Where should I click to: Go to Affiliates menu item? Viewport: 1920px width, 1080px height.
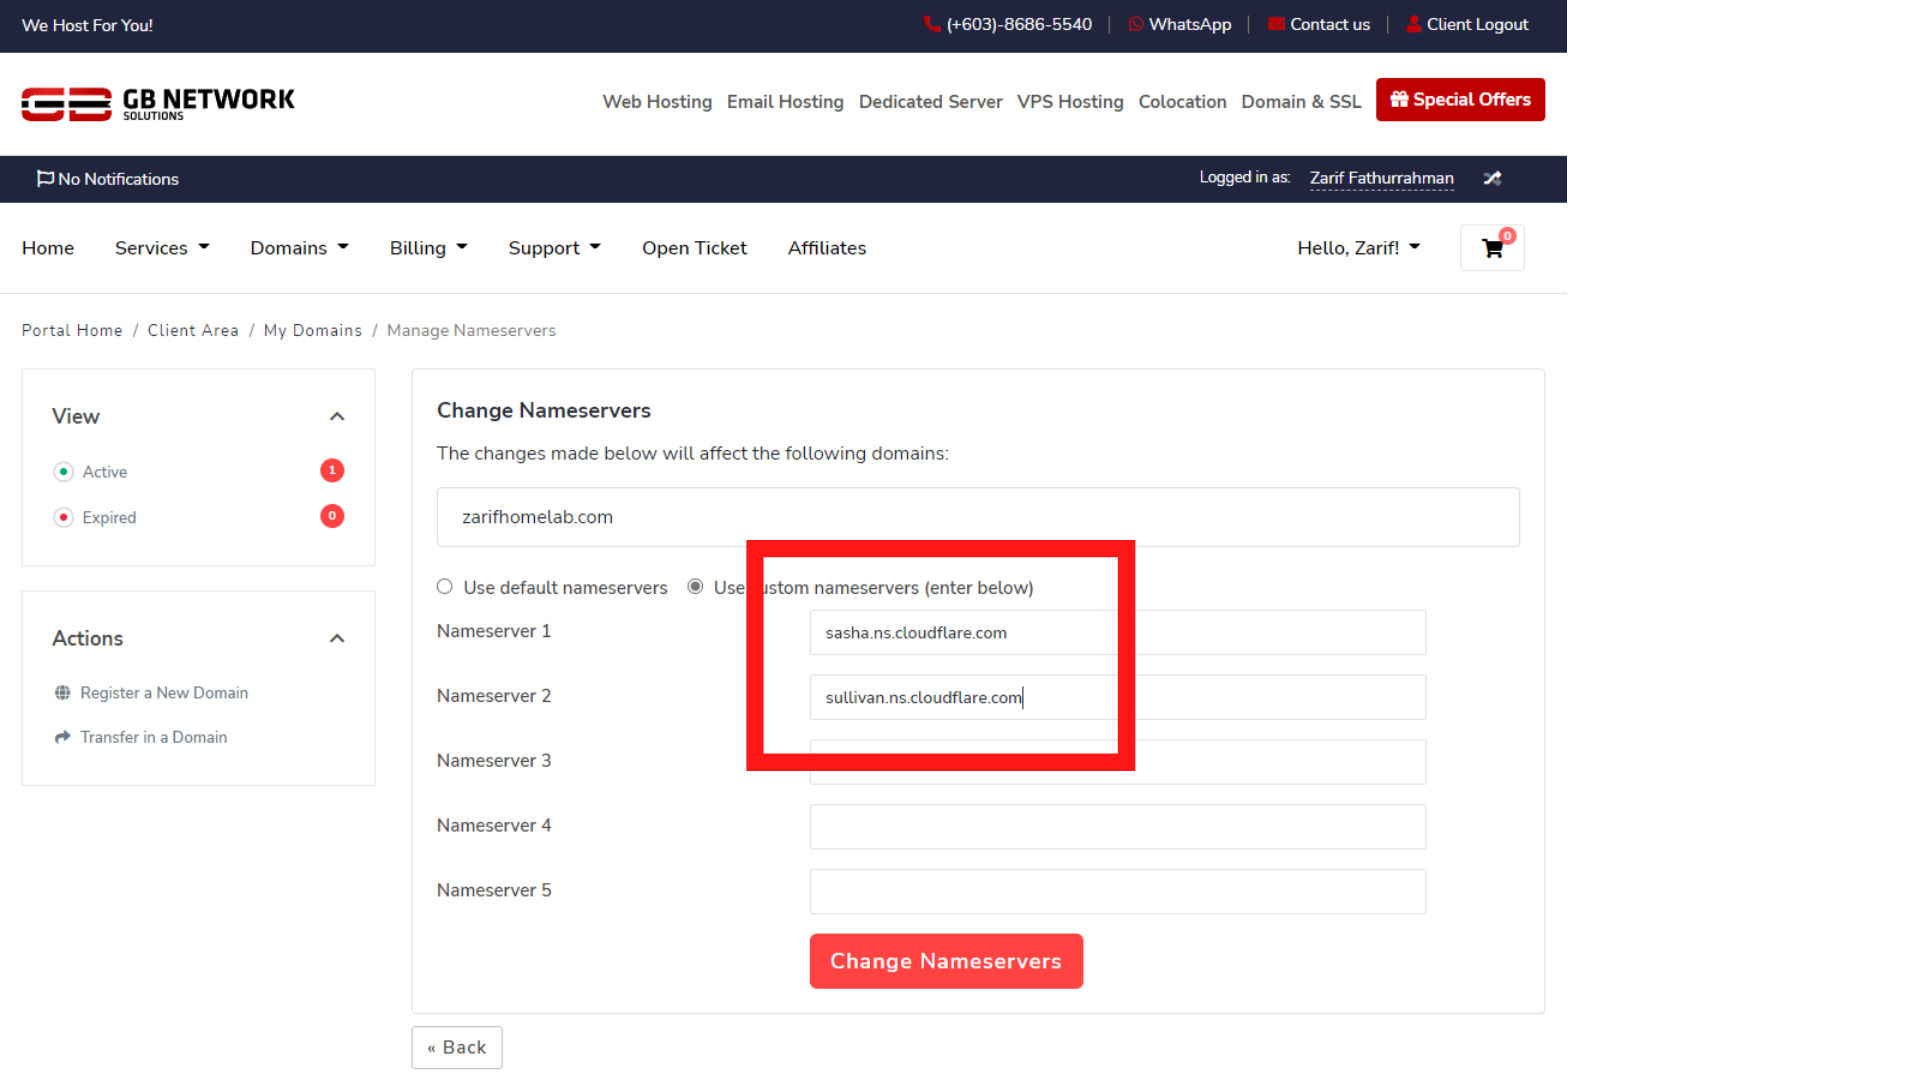click(826, 248)
